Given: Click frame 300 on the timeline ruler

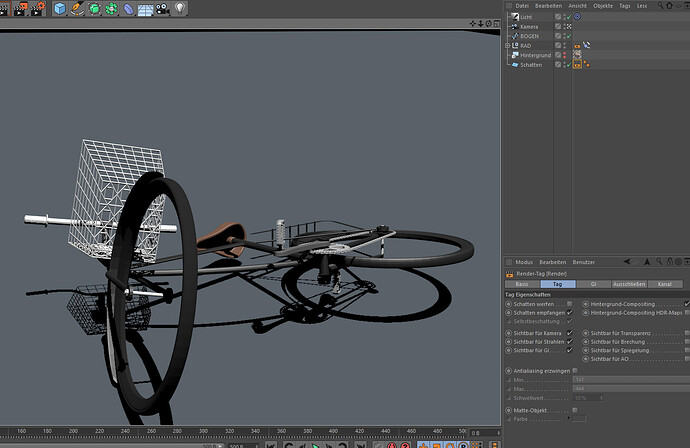Looking at the screenshot, I should click(x=203, y=431).
